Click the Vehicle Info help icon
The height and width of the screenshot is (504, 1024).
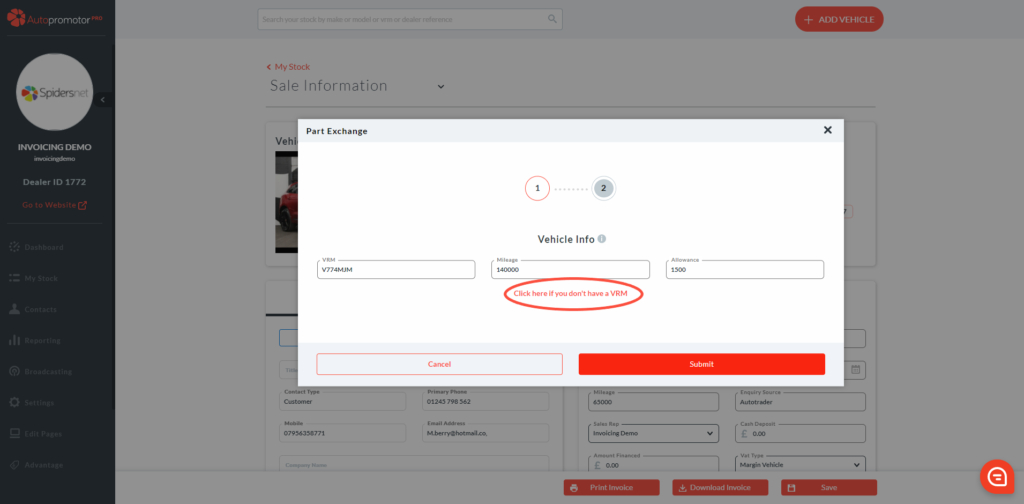(602, 239)
